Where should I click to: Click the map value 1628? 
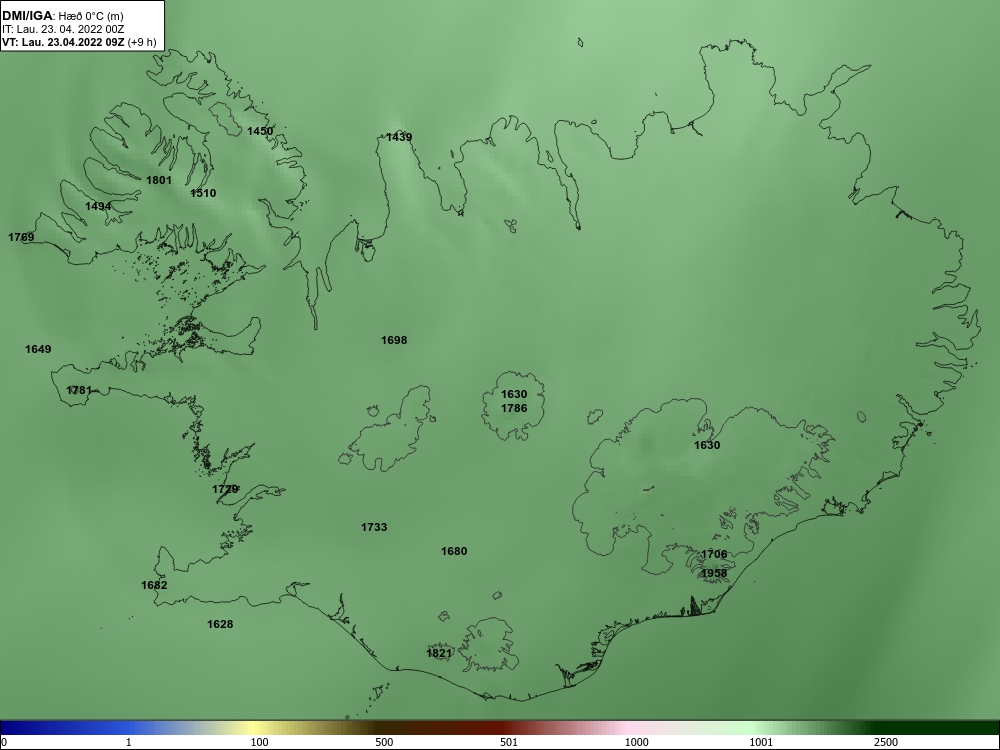(220, 624)
